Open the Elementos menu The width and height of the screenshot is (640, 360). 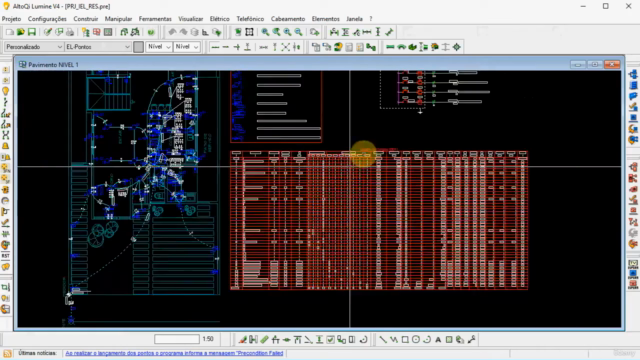point(325,19)
